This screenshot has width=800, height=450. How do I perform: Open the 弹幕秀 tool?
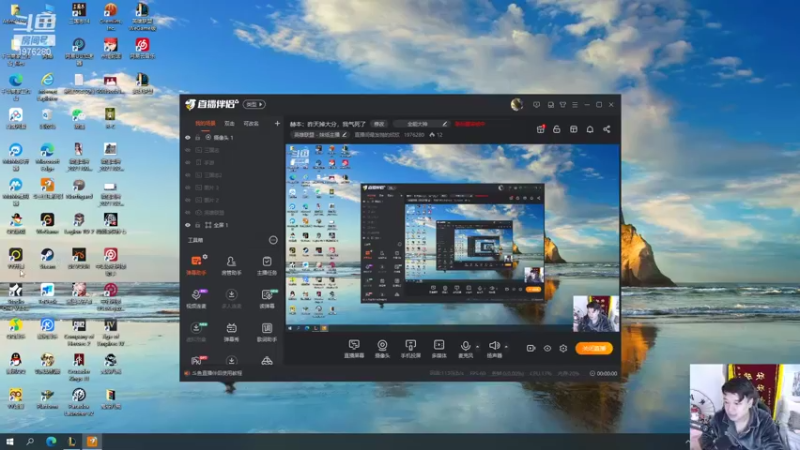click(231, 332)
